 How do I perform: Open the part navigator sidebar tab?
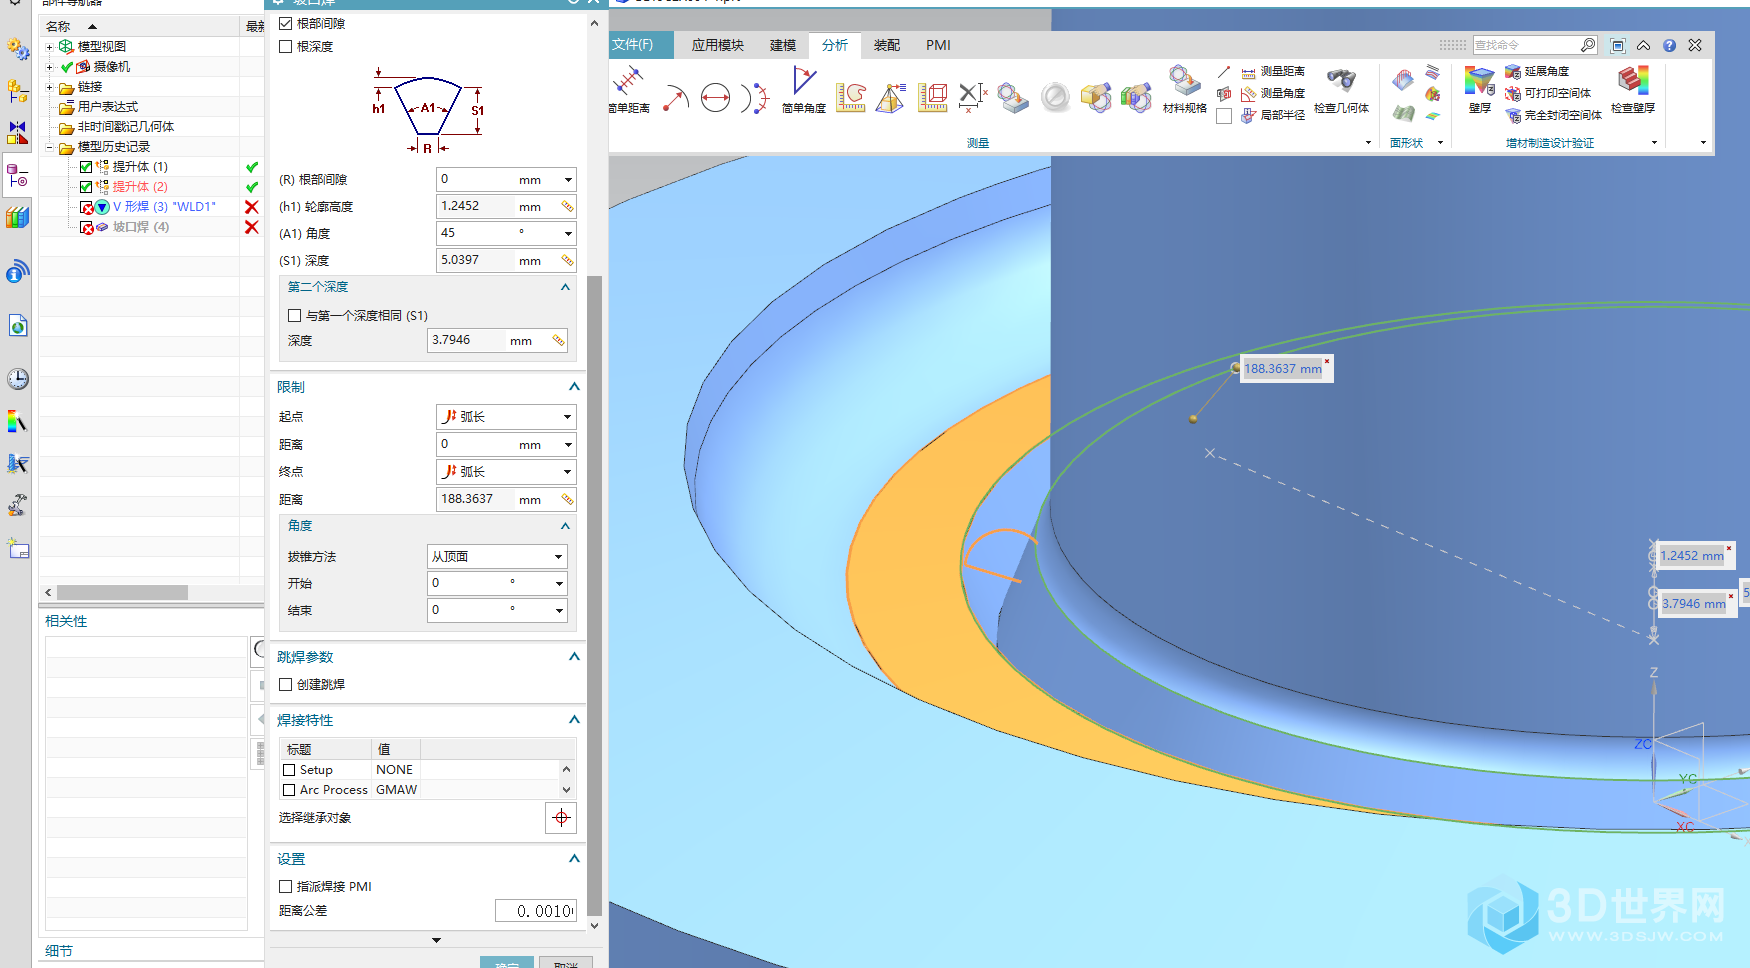point(17,176)
